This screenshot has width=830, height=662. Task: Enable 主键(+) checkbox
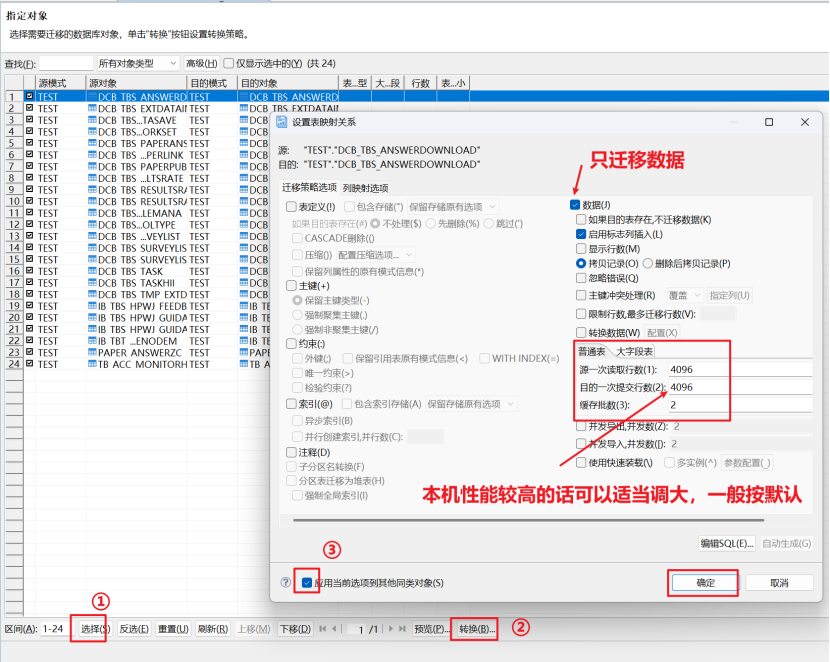point(291,286)
